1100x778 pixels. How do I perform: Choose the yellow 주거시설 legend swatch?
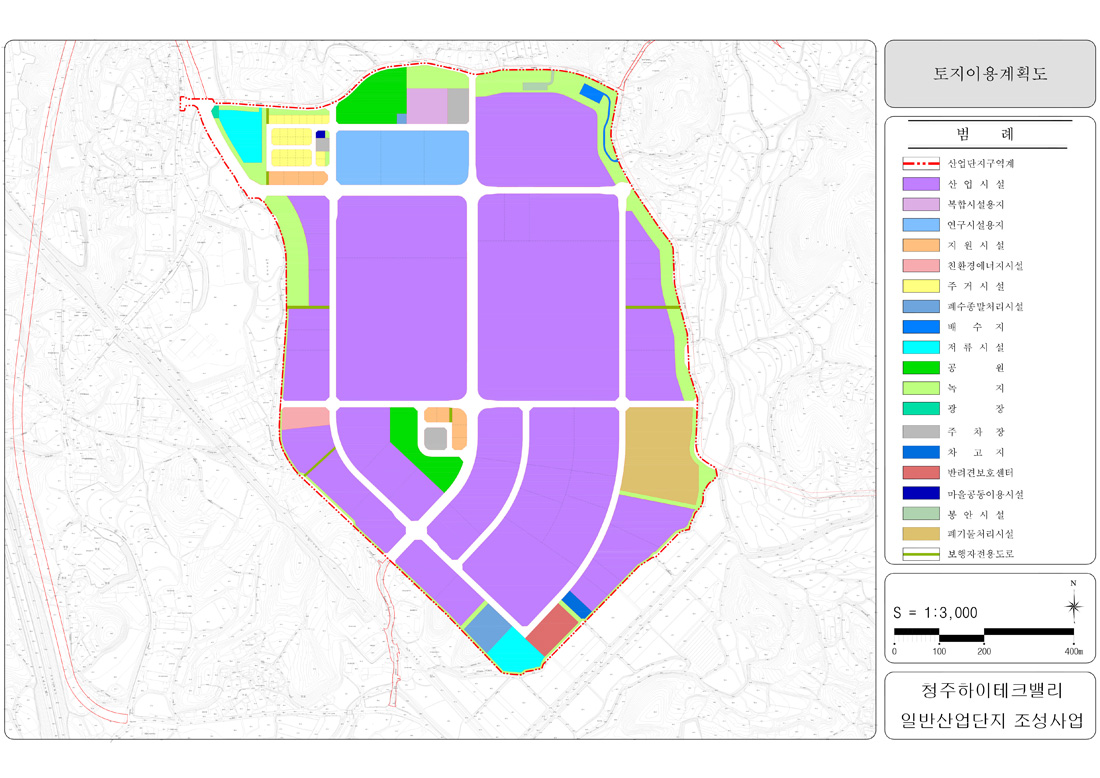click(920, 286)
